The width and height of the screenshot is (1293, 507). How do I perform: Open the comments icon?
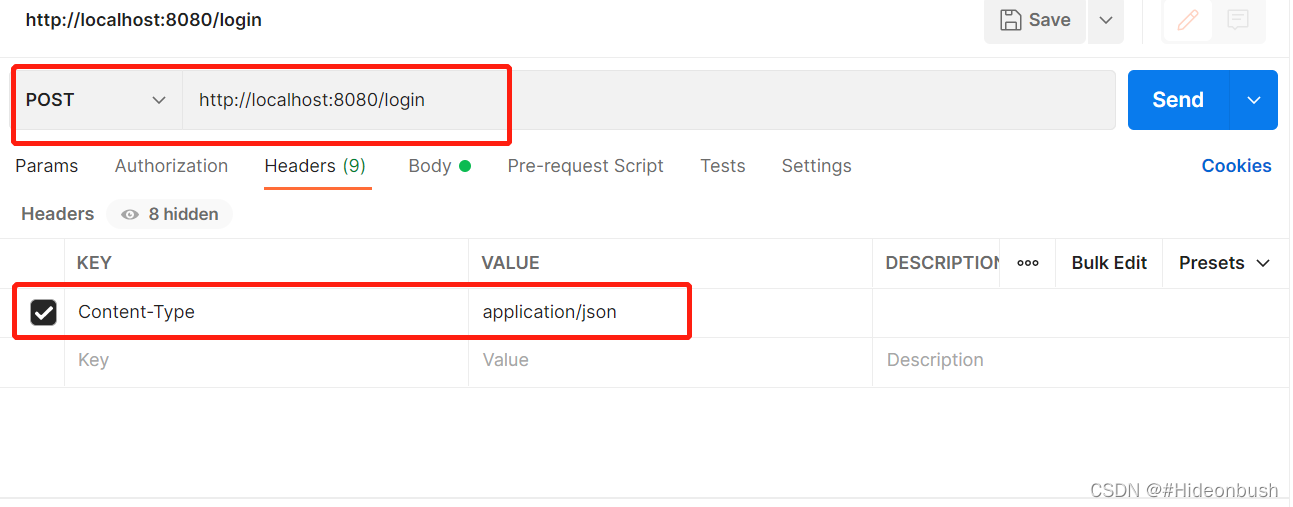(1238, 20)
